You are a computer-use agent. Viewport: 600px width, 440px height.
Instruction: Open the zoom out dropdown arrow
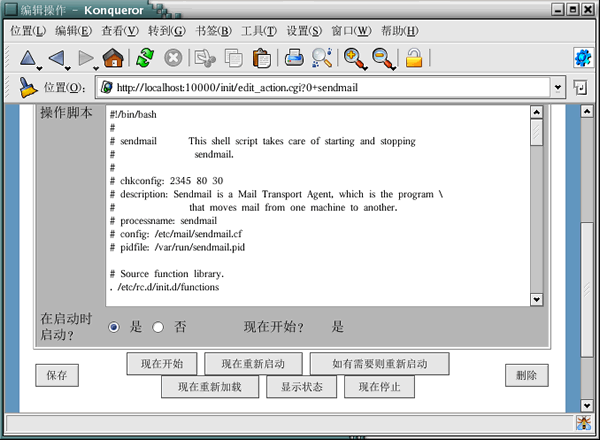coord(393,68)
